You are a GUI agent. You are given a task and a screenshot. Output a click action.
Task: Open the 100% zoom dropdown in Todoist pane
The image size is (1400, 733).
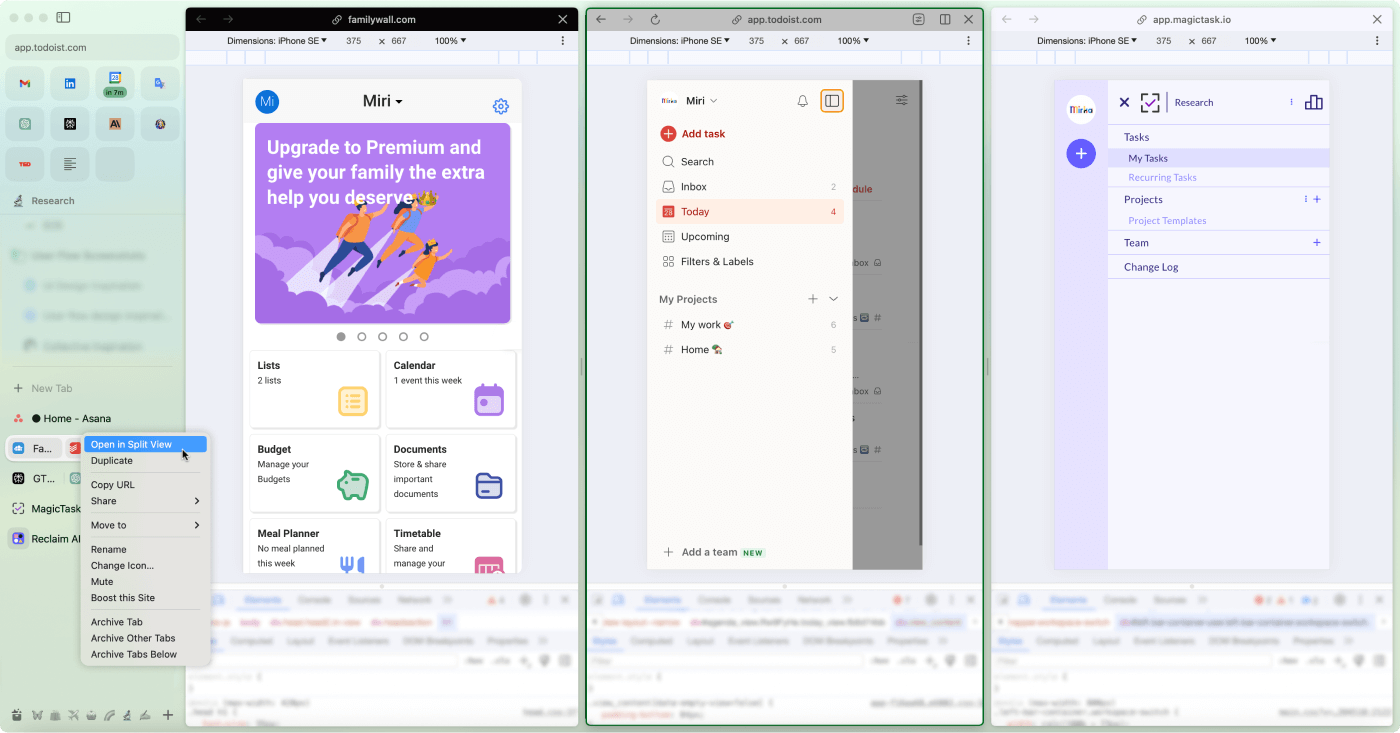[853, 41]
